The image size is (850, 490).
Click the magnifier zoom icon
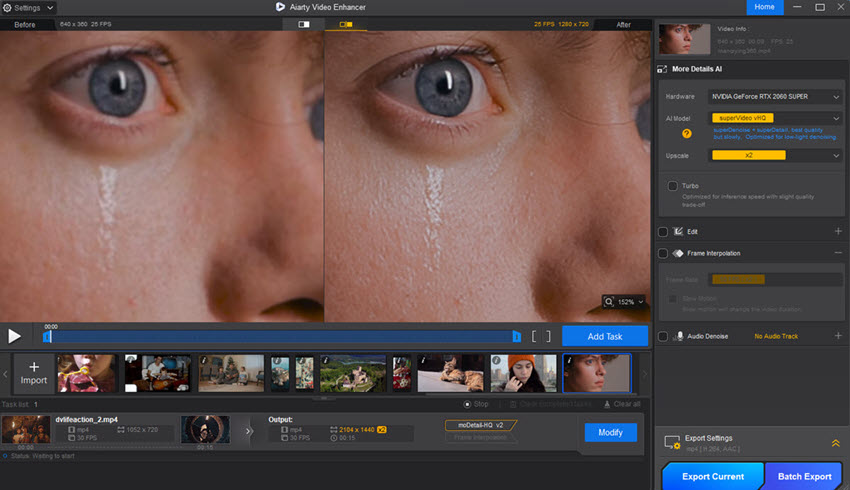pos(609,302)
